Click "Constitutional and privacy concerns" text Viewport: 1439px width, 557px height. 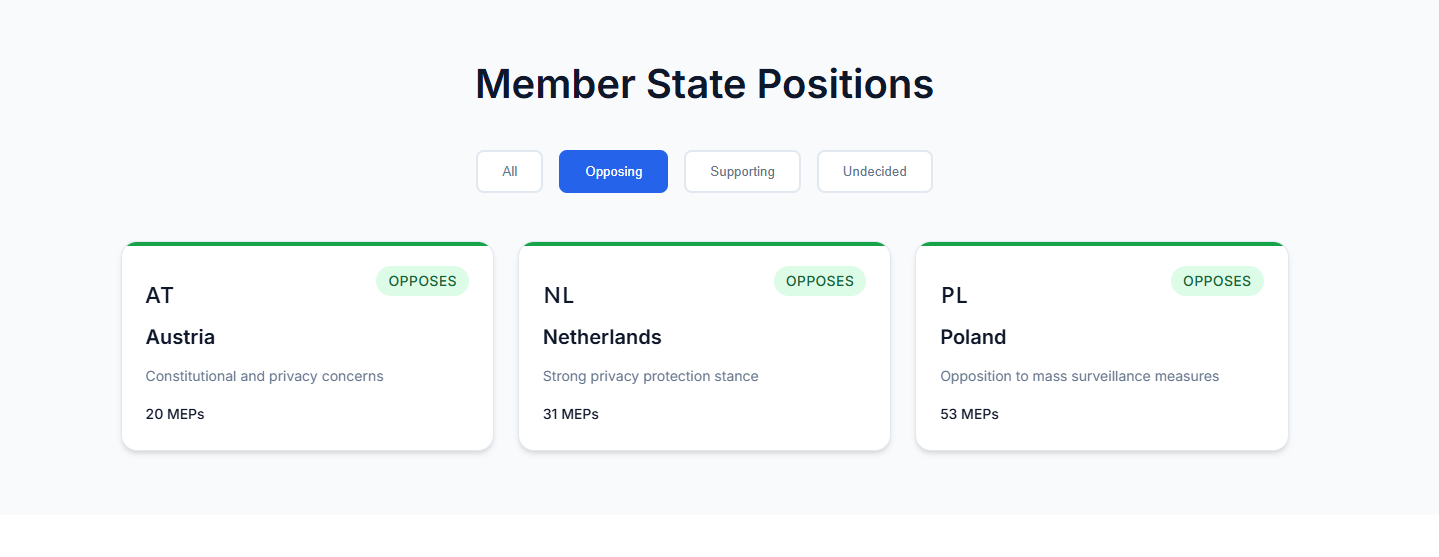click(264, 376)
